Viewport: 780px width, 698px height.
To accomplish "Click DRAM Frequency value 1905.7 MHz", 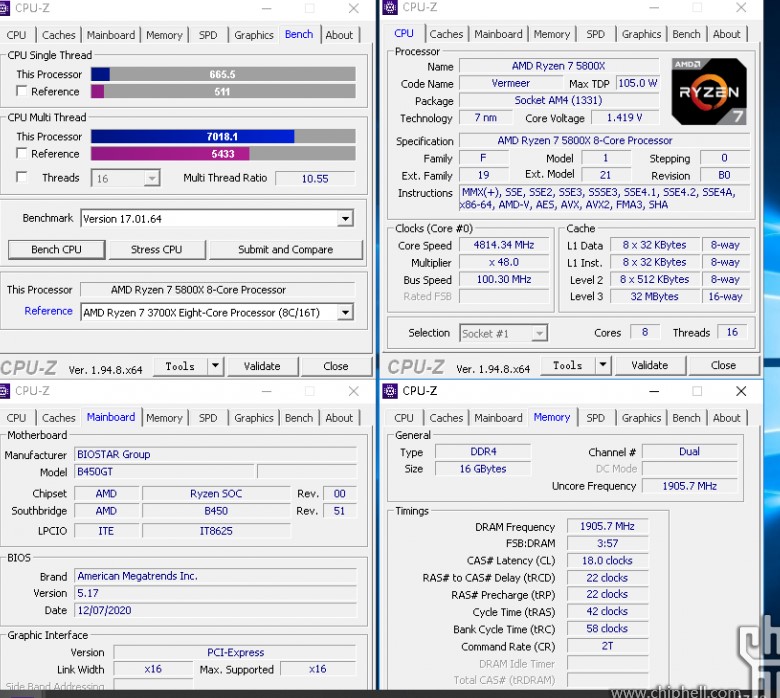I will click(x=607, y=526).
